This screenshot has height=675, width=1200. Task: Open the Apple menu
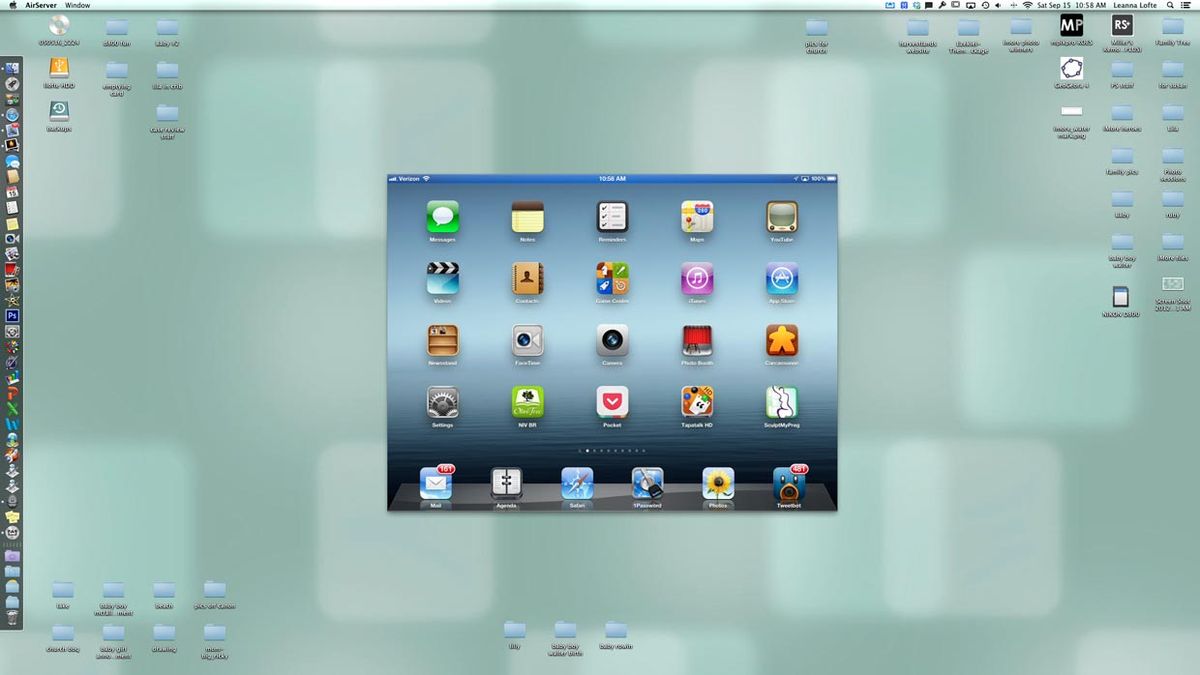coord(13,5)
